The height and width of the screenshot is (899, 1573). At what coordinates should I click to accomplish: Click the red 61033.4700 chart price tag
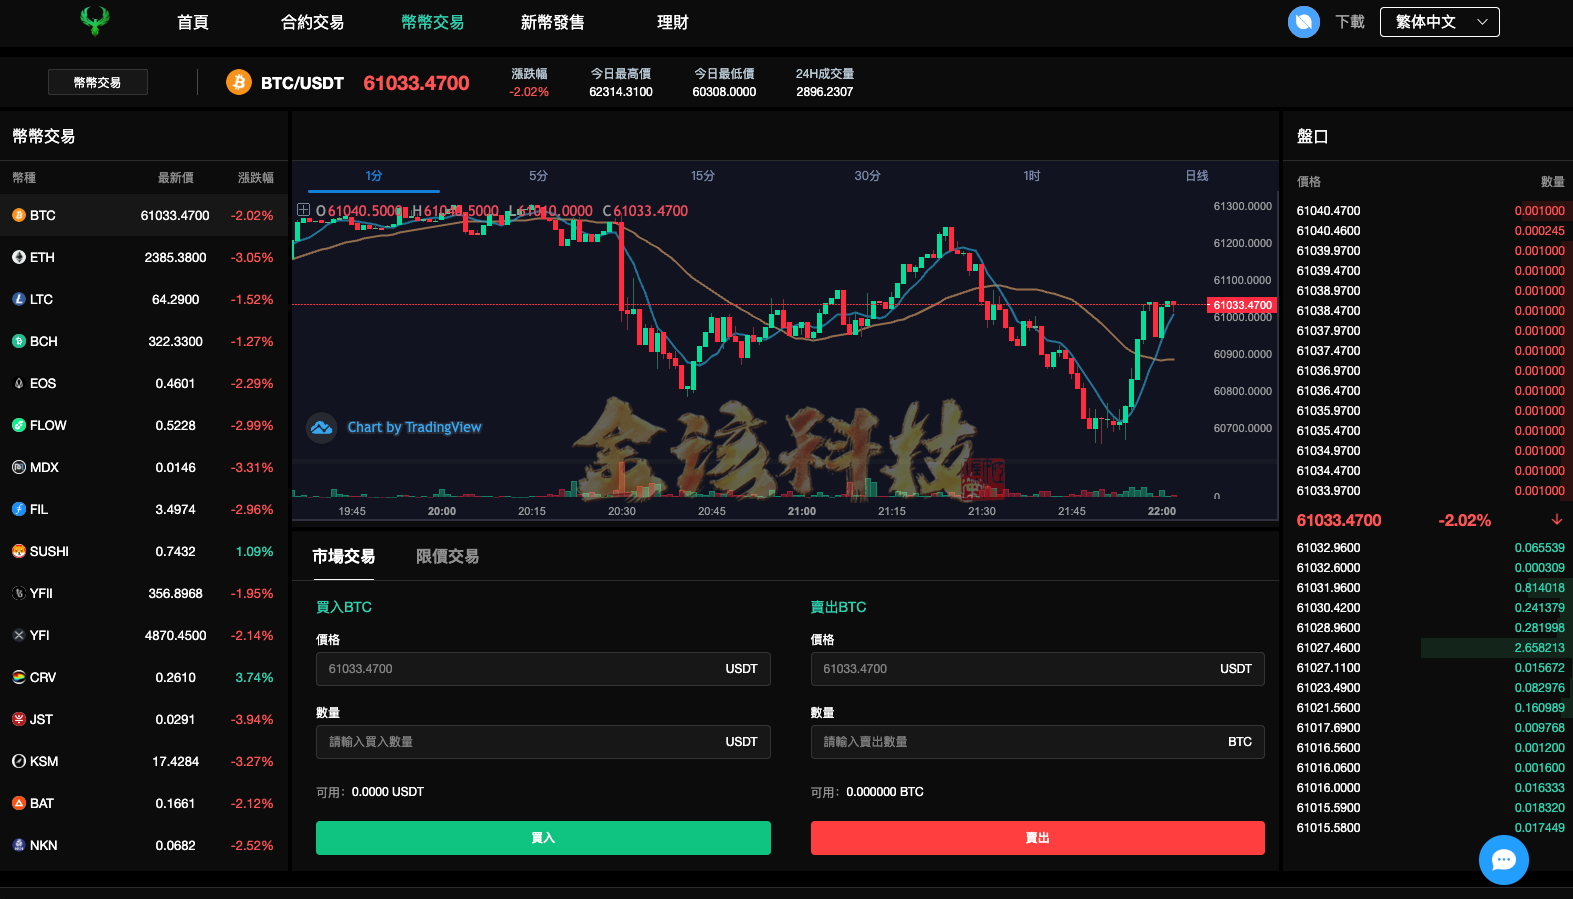pyautogui.click(x=1242, y=305)
